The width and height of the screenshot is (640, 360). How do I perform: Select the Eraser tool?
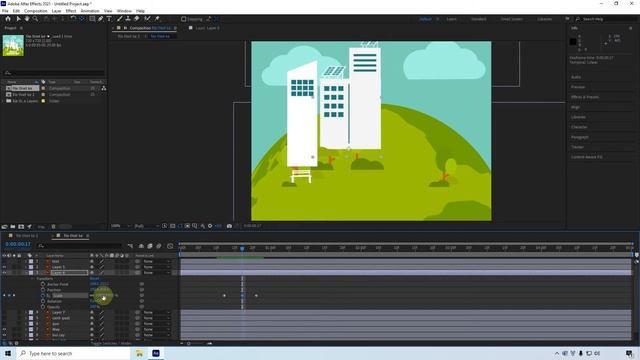pyautogui.click(x=137, y=19)
